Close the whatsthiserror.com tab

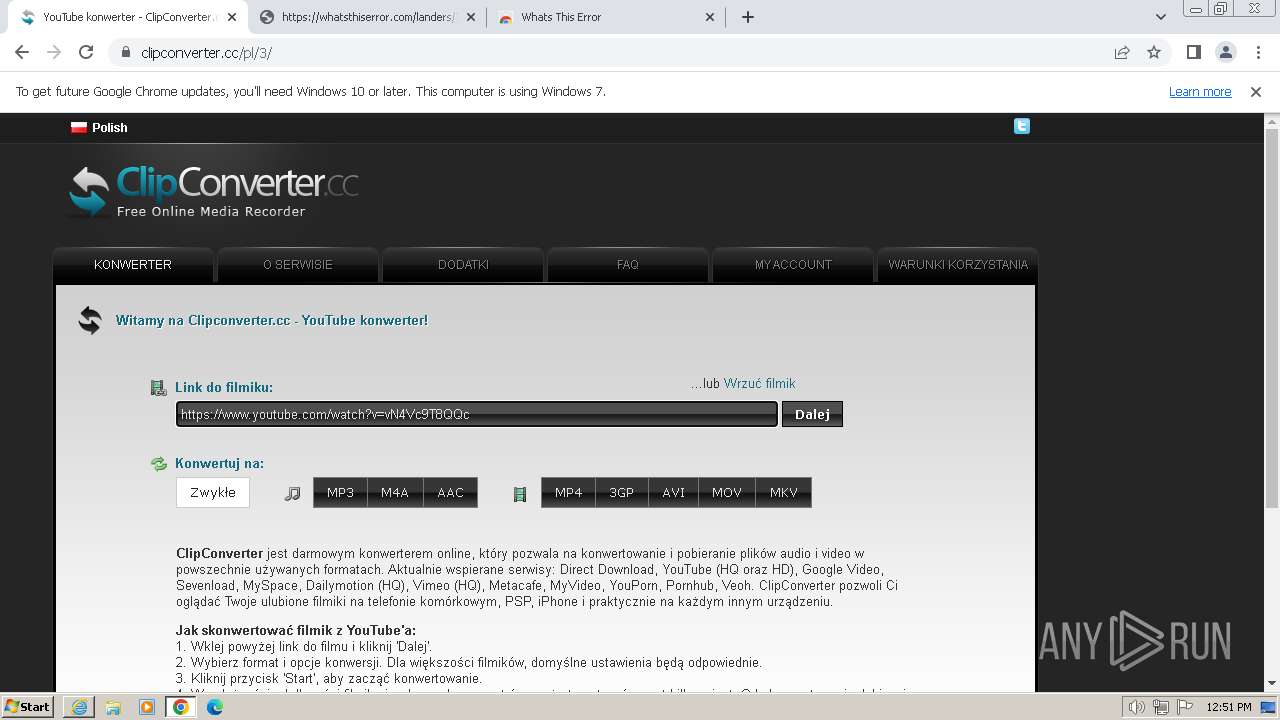471,17
